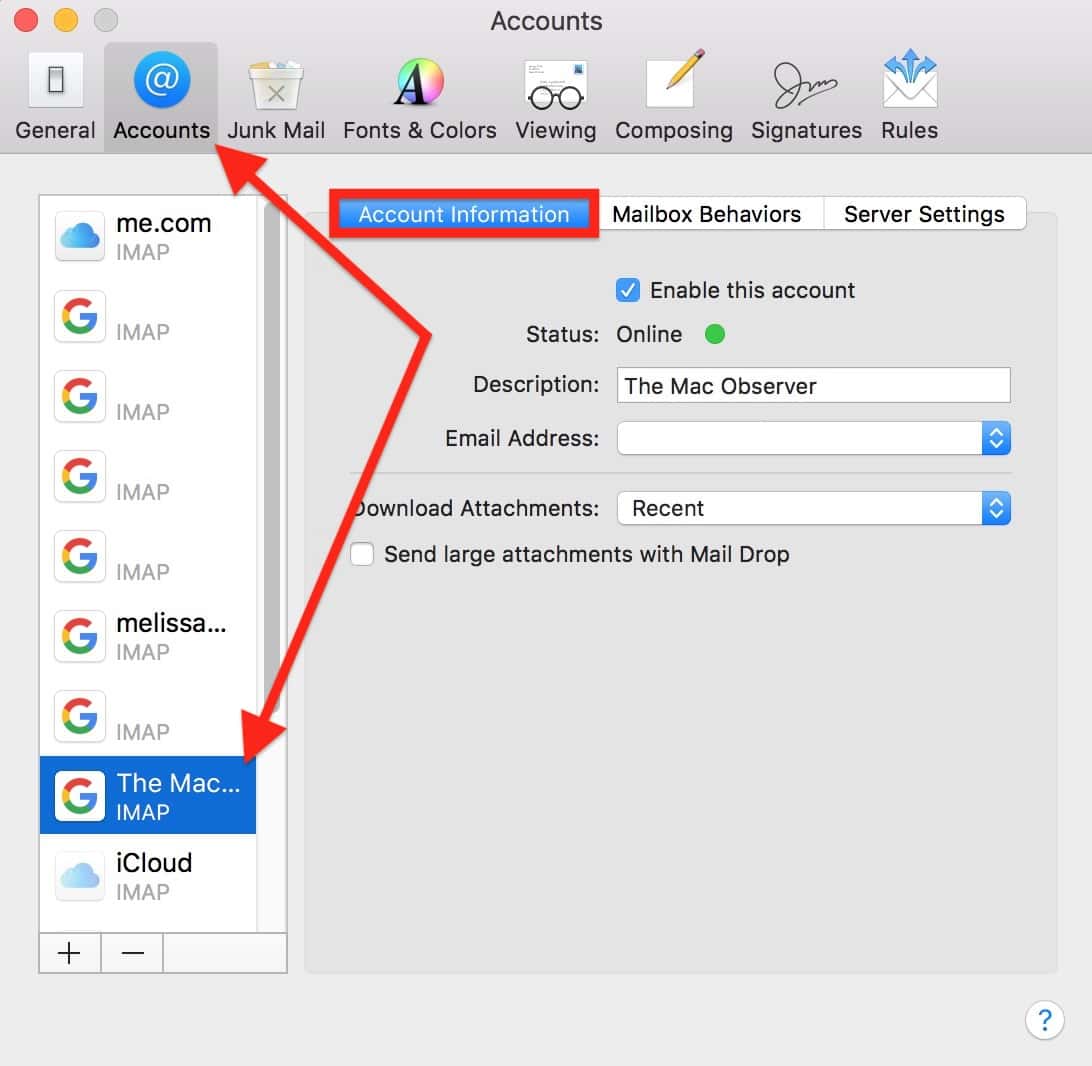Screen dimensions: 1092x1066
Task: Click the plus button to add account
Action: (x=69, y=953)
